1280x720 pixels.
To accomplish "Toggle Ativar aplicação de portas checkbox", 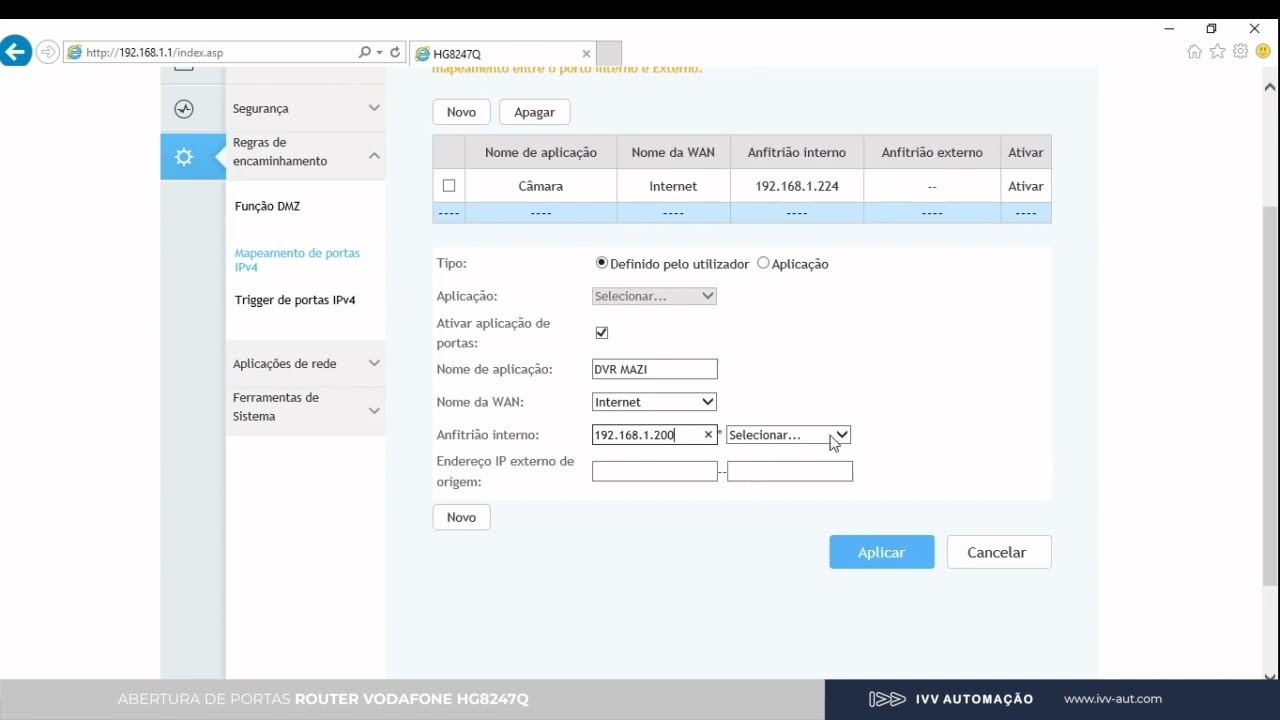I will point(602,332).
